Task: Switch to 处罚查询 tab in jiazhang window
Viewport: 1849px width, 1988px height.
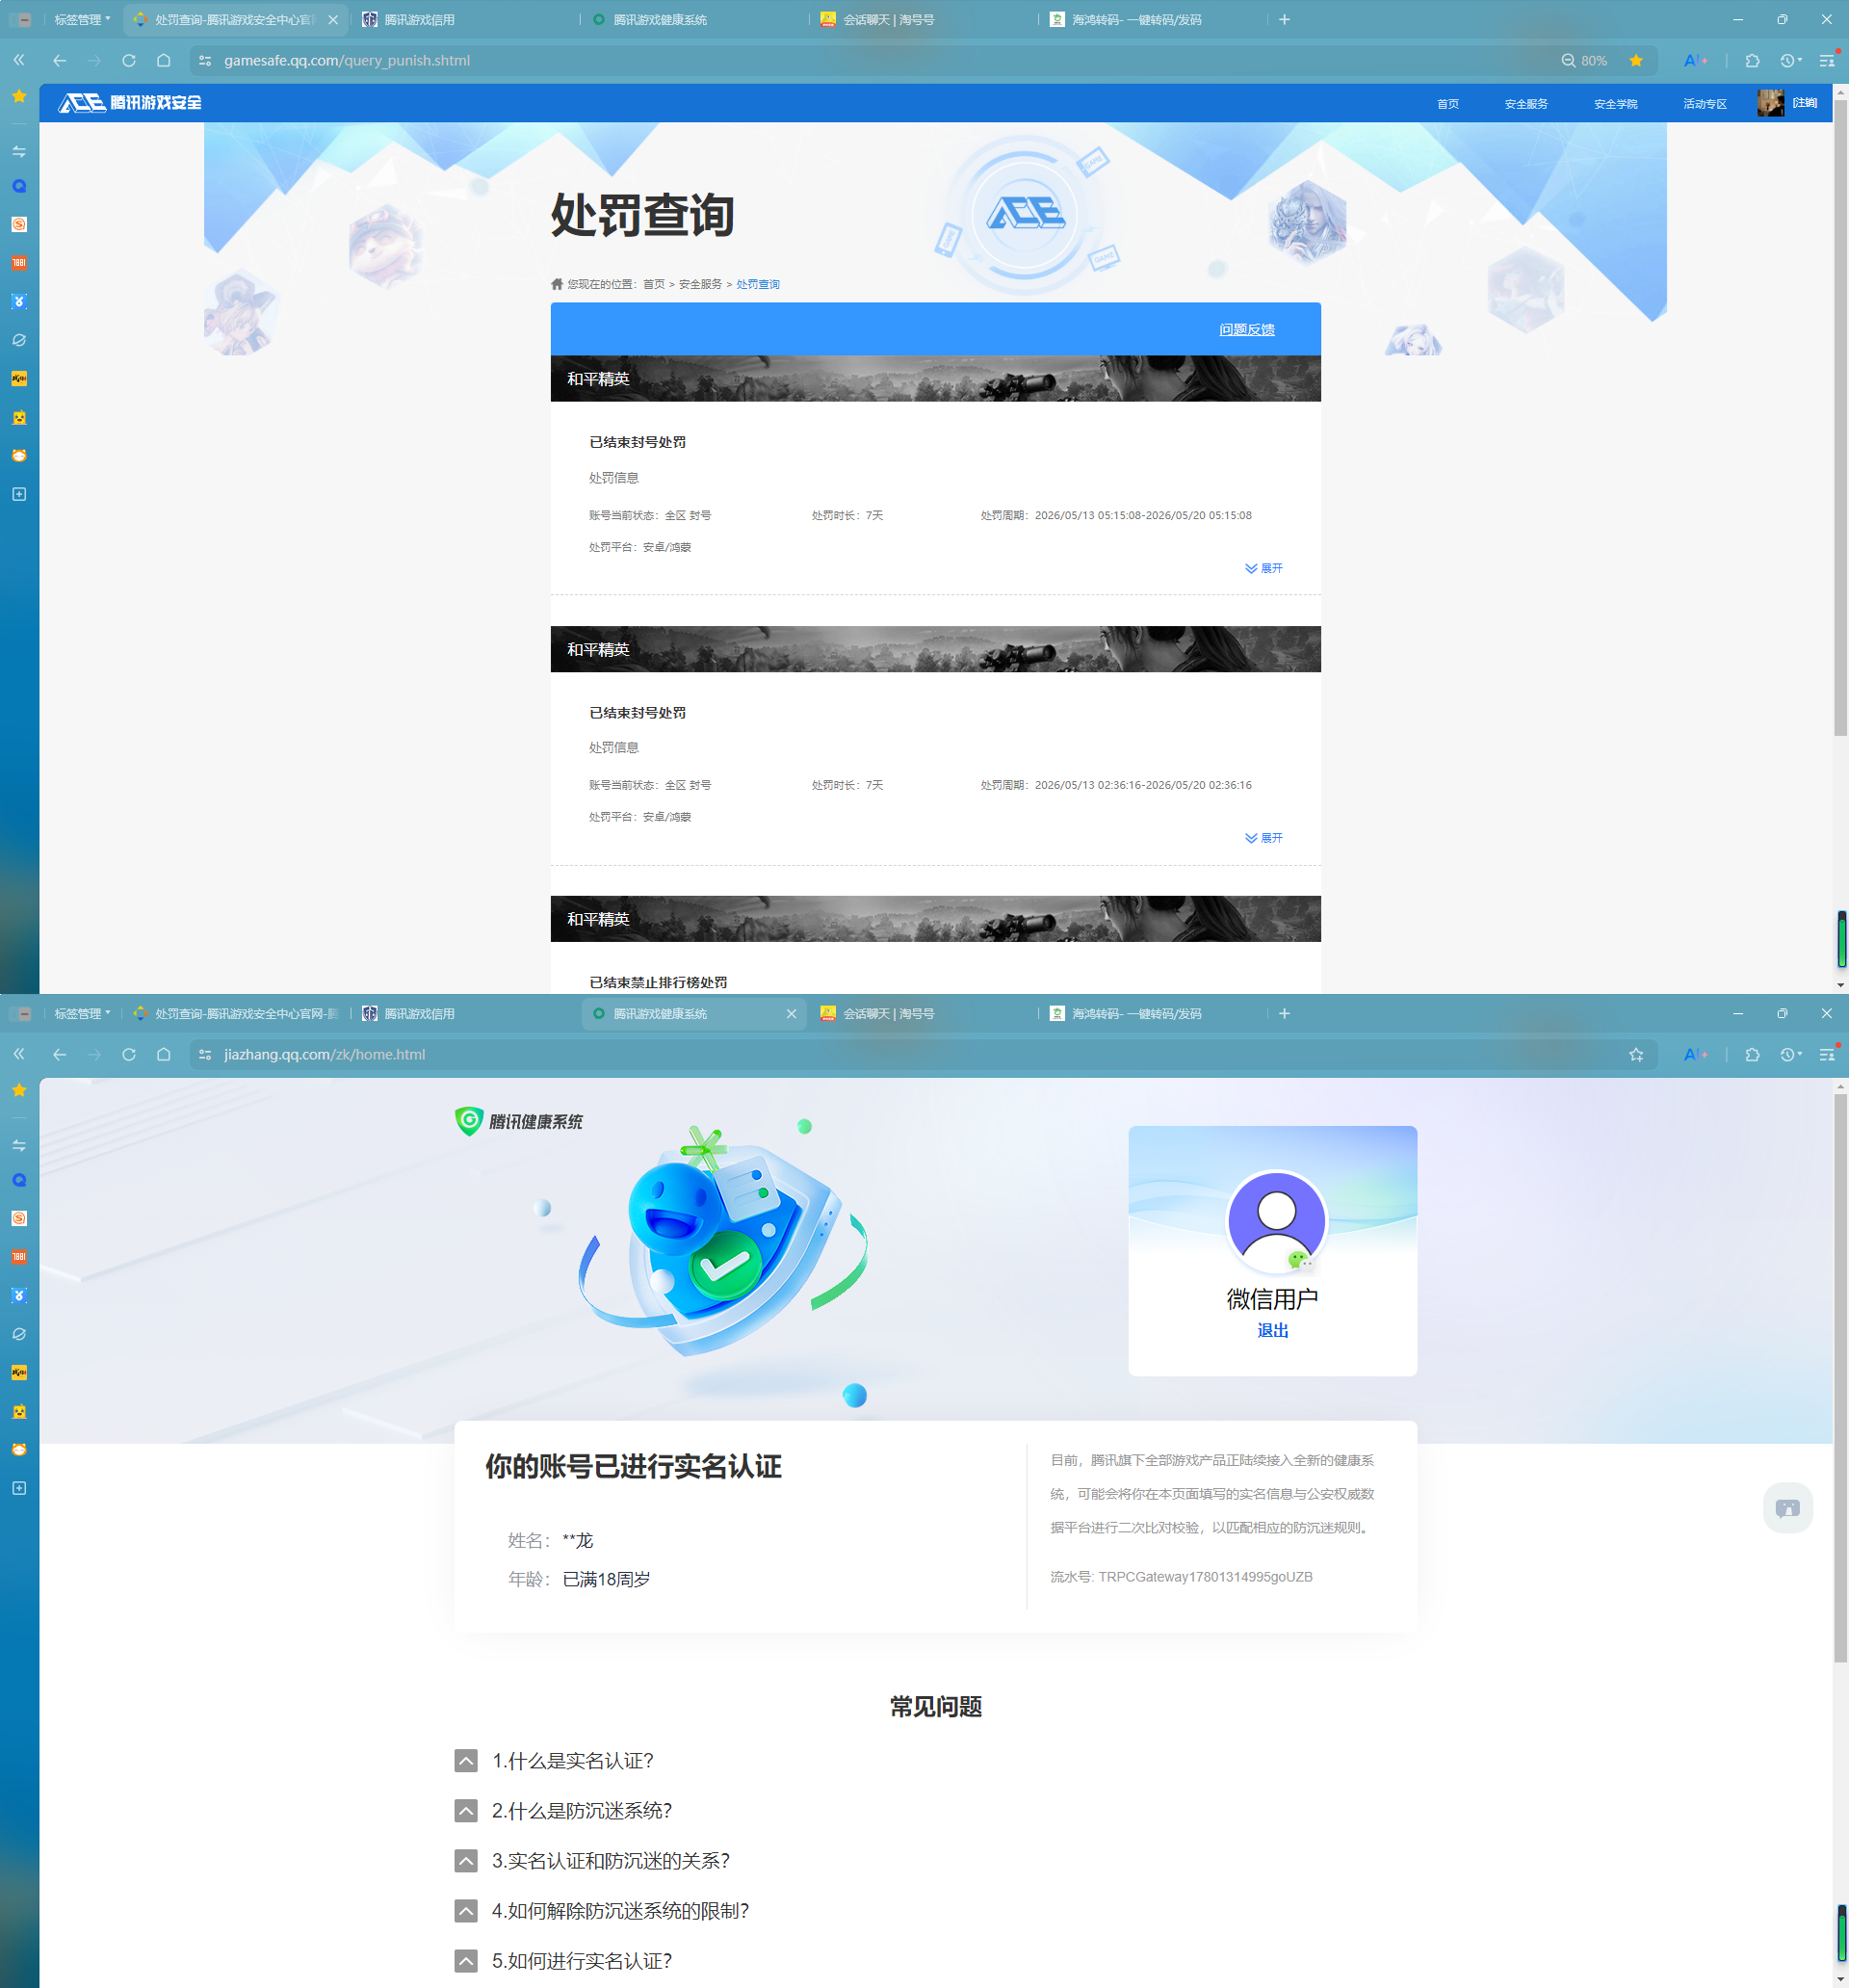Action: tap(237, 1013)
